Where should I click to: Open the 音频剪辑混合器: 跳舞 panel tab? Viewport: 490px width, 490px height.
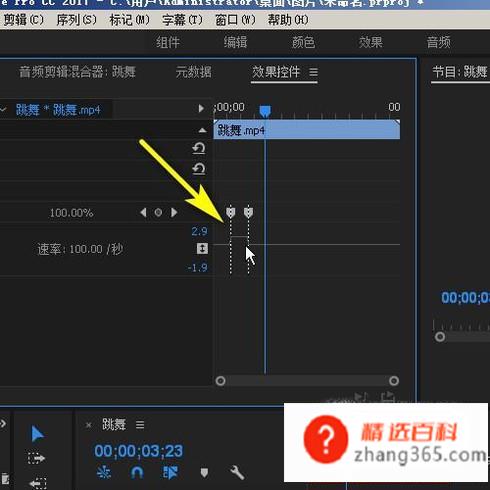click(77, 72)
